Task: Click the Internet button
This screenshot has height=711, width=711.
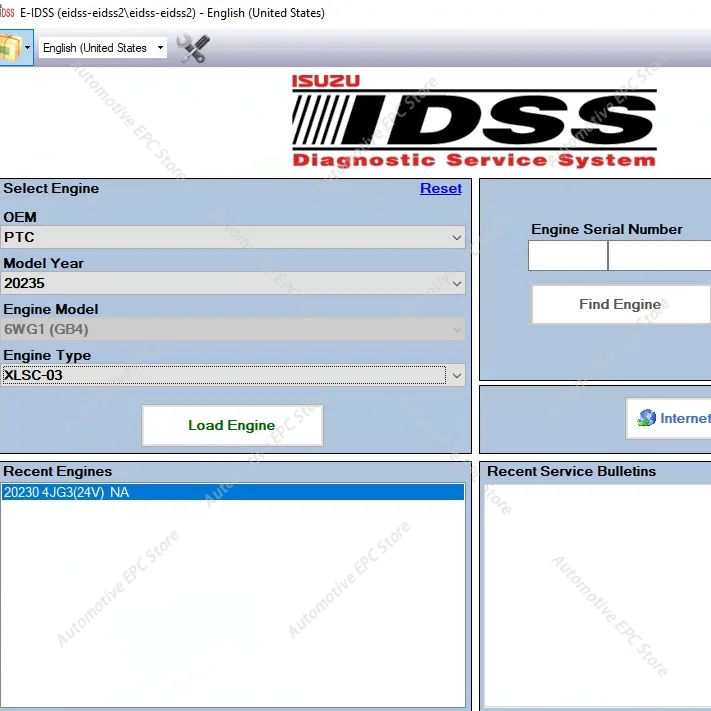Action: (x=668, y=418)
